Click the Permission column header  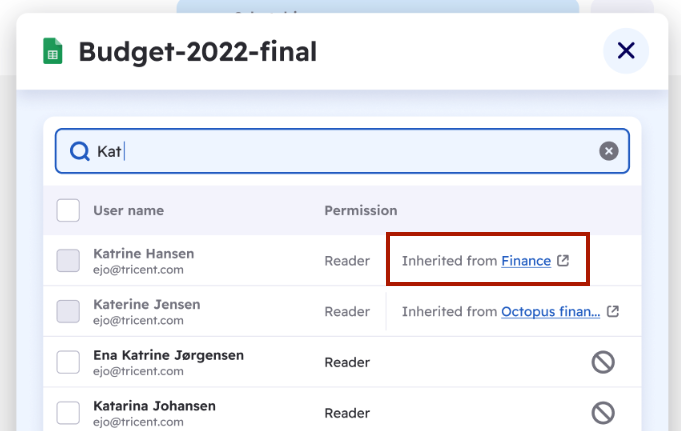(361, 210)
